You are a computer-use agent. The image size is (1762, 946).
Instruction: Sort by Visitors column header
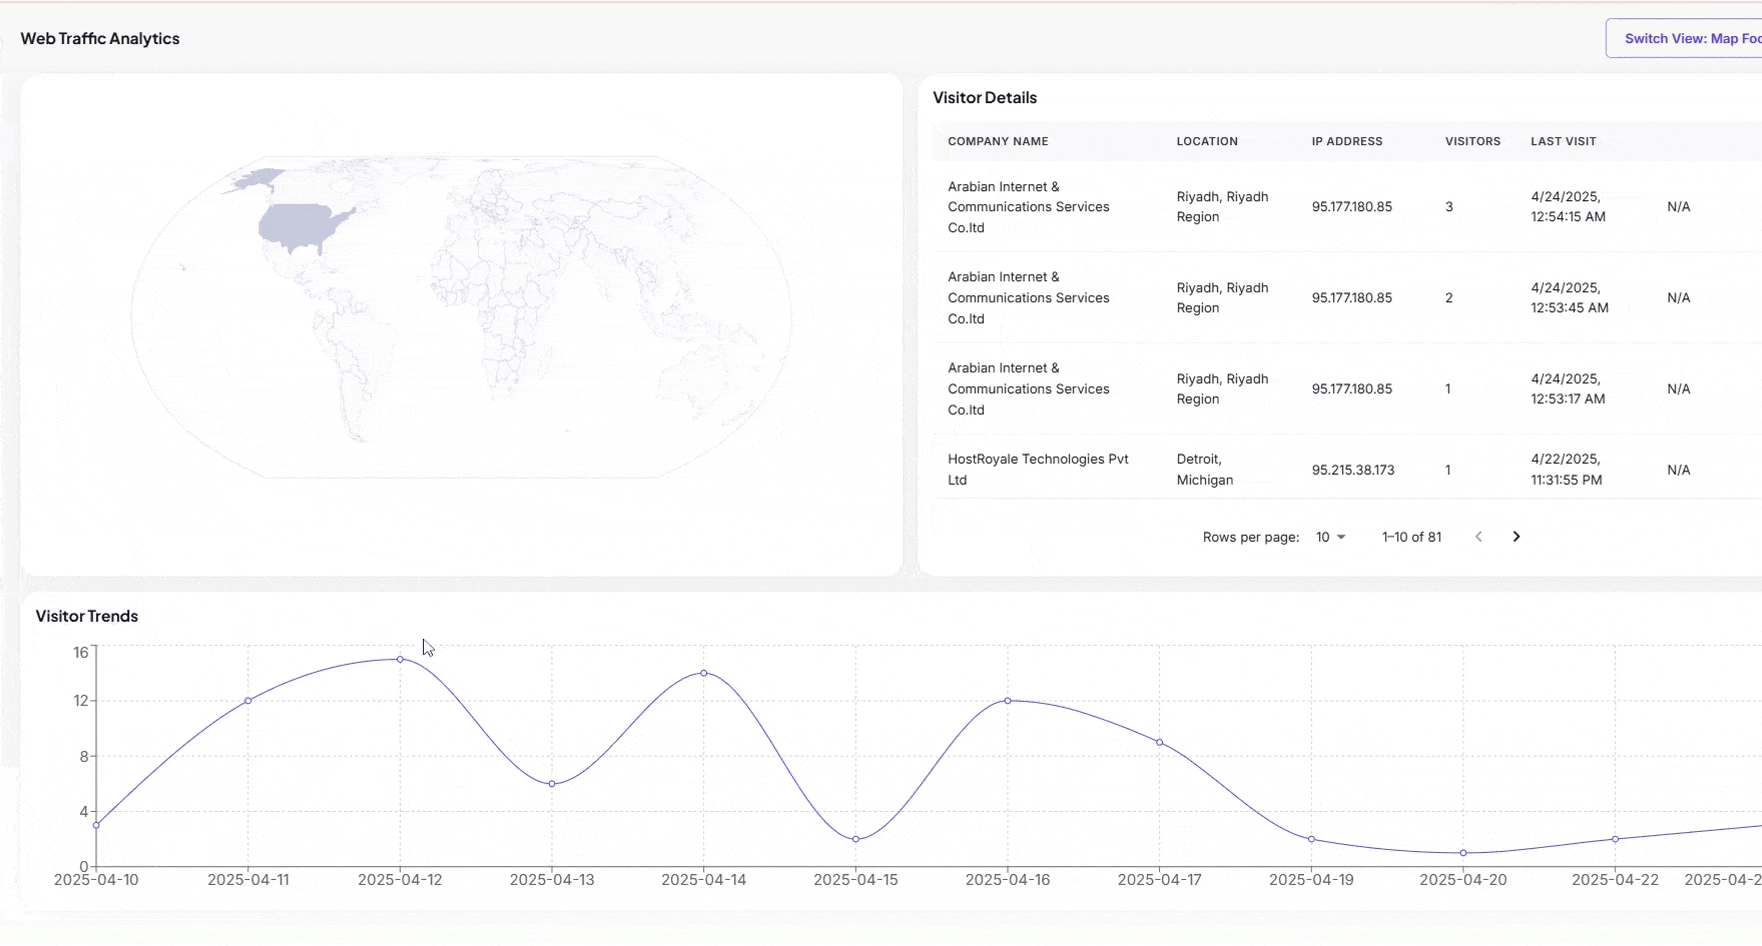[x=1472, y=142]
